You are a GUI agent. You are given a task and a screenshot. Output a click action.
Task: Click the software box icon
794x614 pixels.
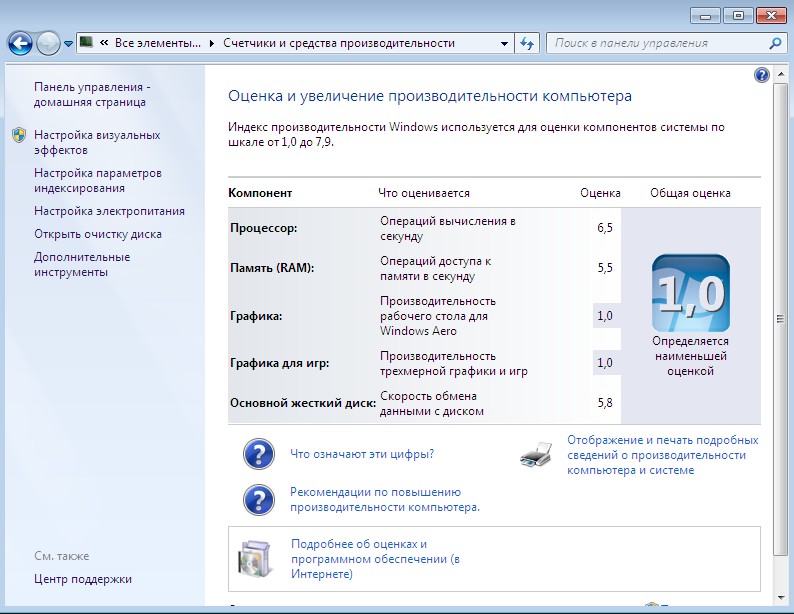(256, 559)
